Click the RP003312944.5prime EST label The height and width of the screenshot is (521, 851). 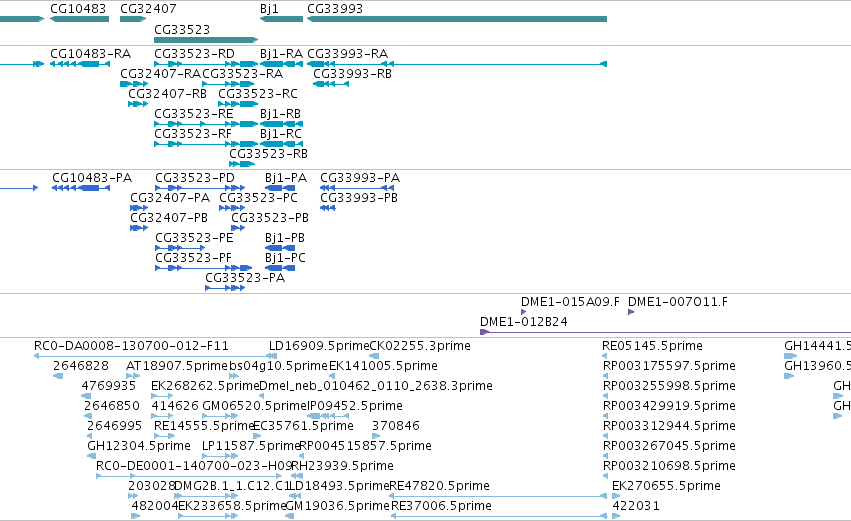[x=669, y=427]
